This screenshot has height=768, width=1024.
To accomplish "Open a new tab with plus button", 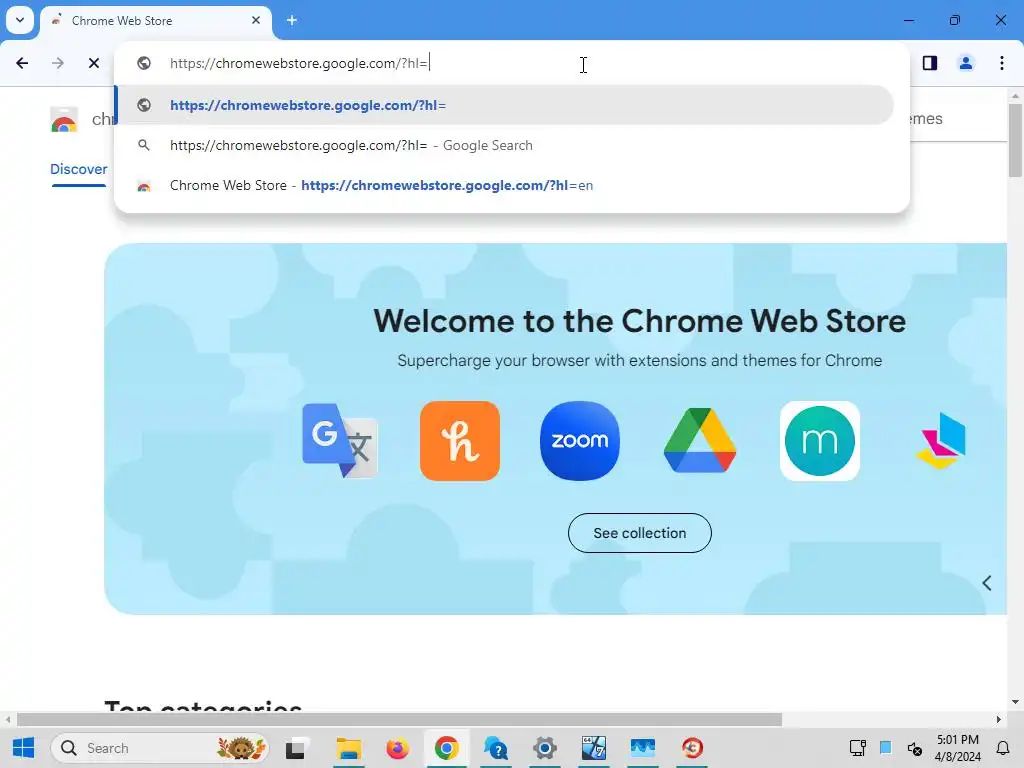I will 292,20.
